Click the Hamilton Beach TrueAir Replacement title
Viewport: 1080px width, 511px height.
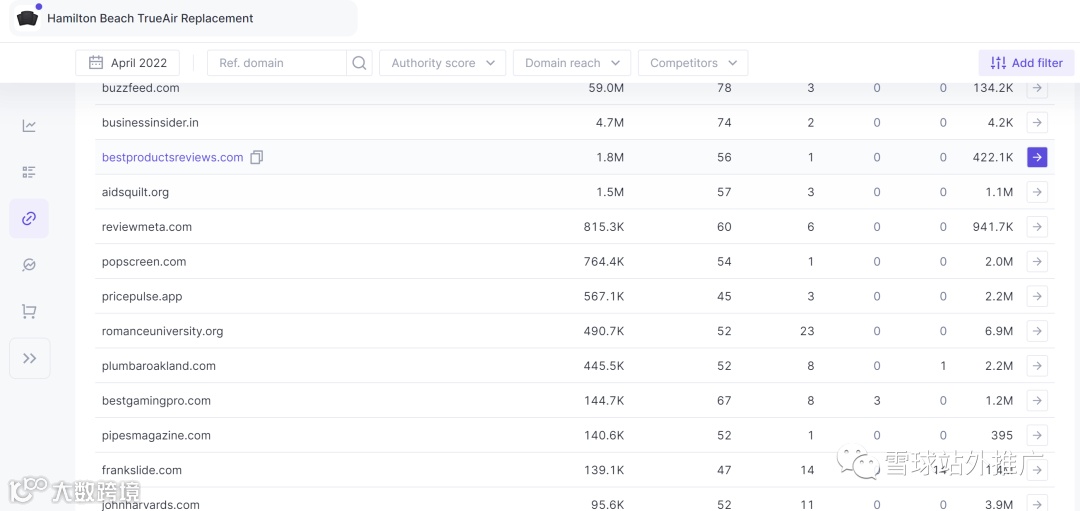[x=150, y=19]
